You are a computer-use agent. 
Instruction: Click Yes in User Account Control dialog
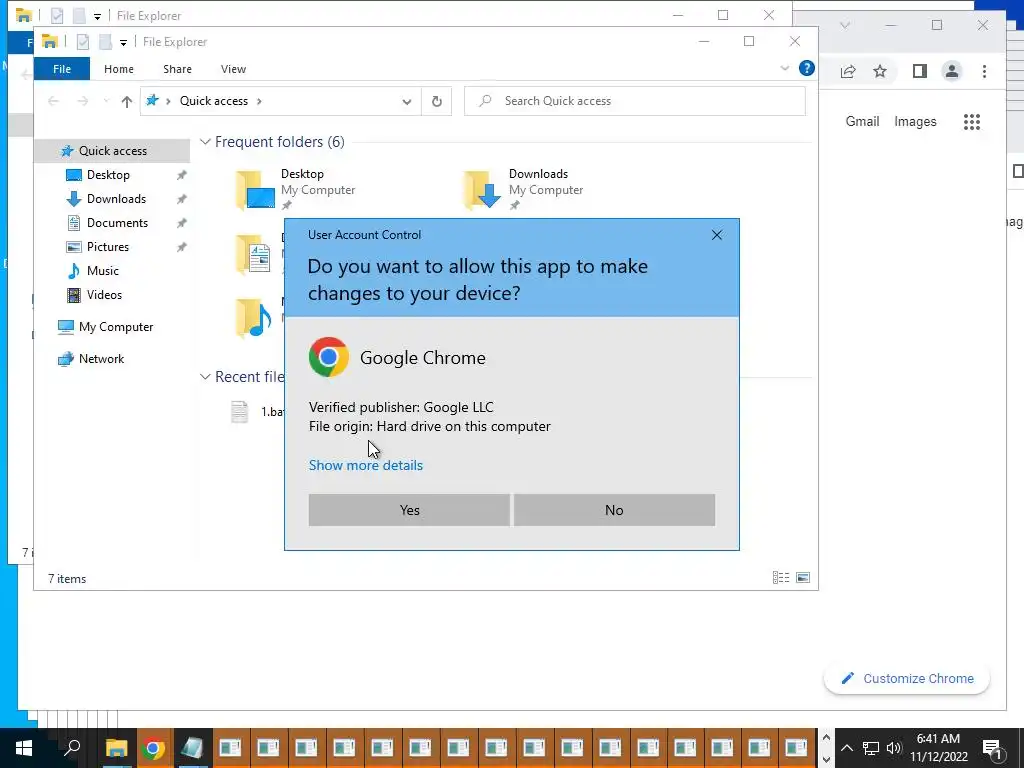409,510
